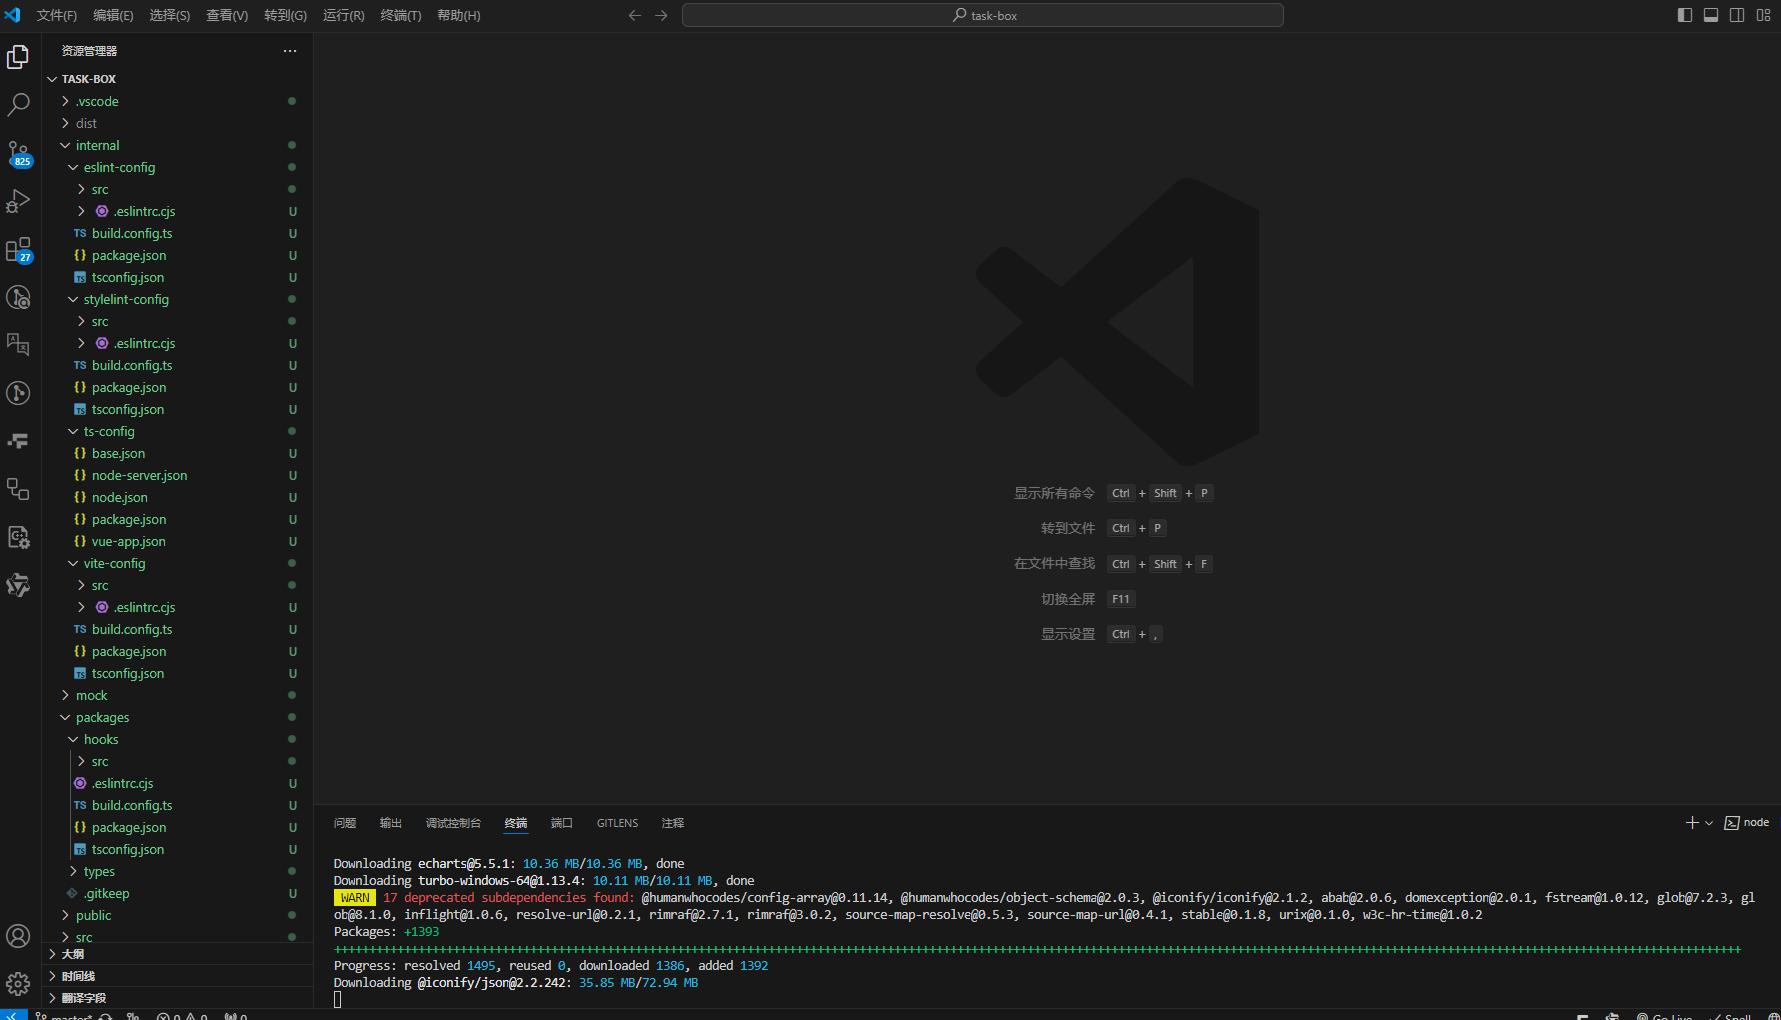
Task: Collapse the packages folder
Action: [x=178, y=717]
